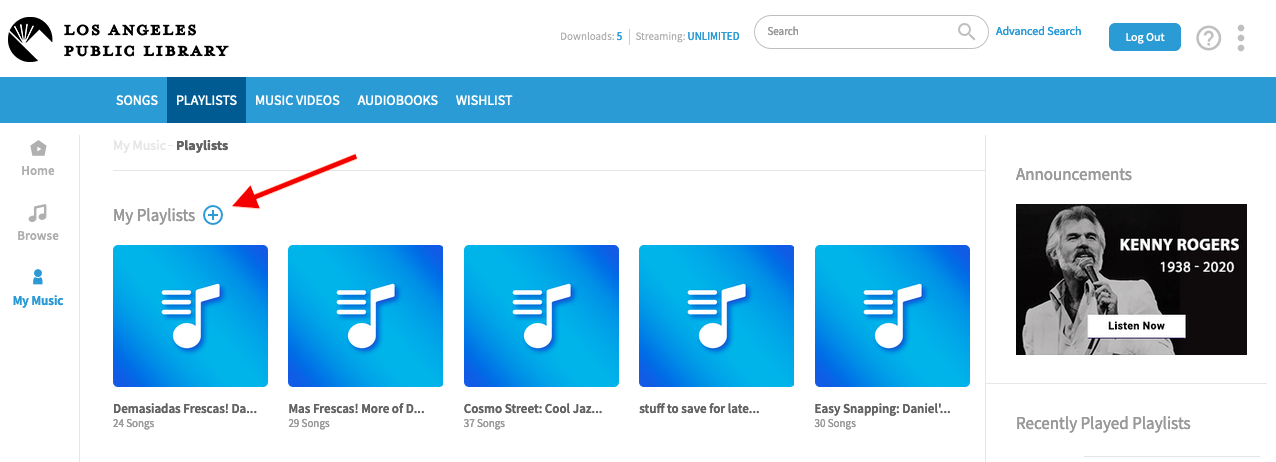Open the Music Videos tab

297,101
